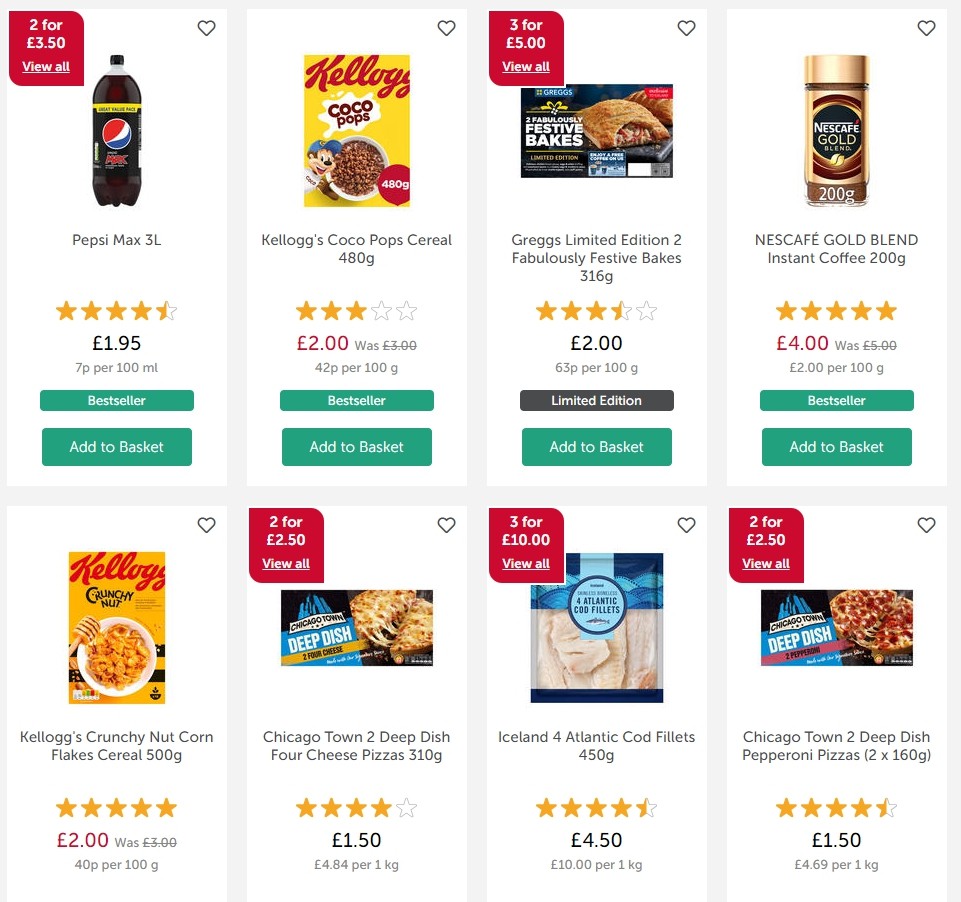View all 3 for £10.00 offers
The height and width of the screenshot is (902, 961).
(526, 564)
